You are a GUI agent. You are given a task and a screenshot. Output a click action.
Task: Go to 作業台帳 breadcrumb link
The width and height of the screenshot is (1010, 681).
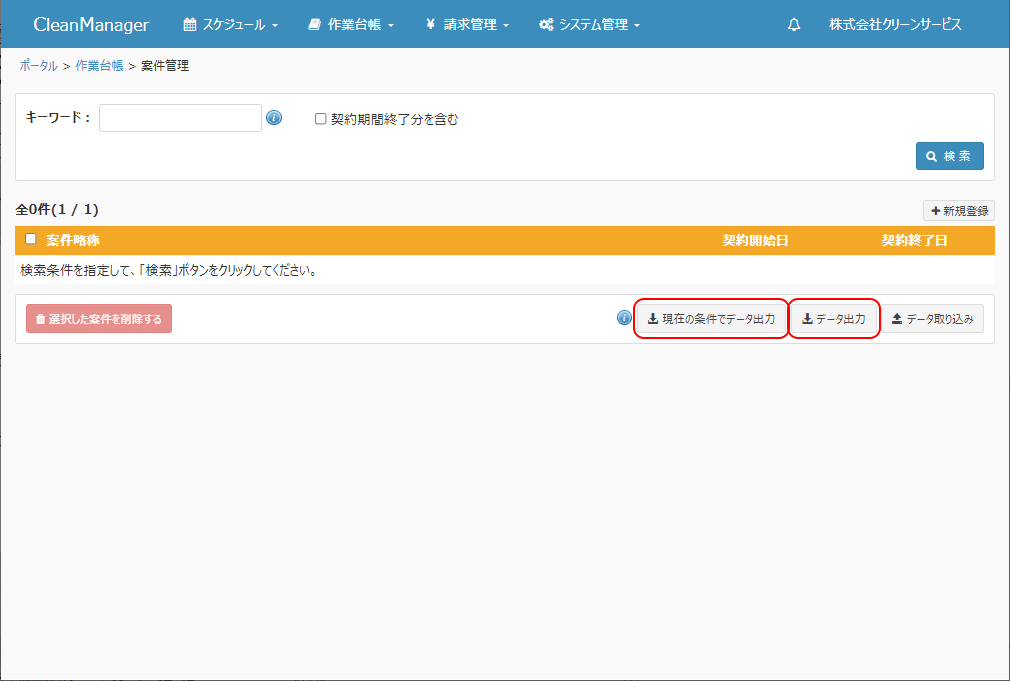coord(99,66)
